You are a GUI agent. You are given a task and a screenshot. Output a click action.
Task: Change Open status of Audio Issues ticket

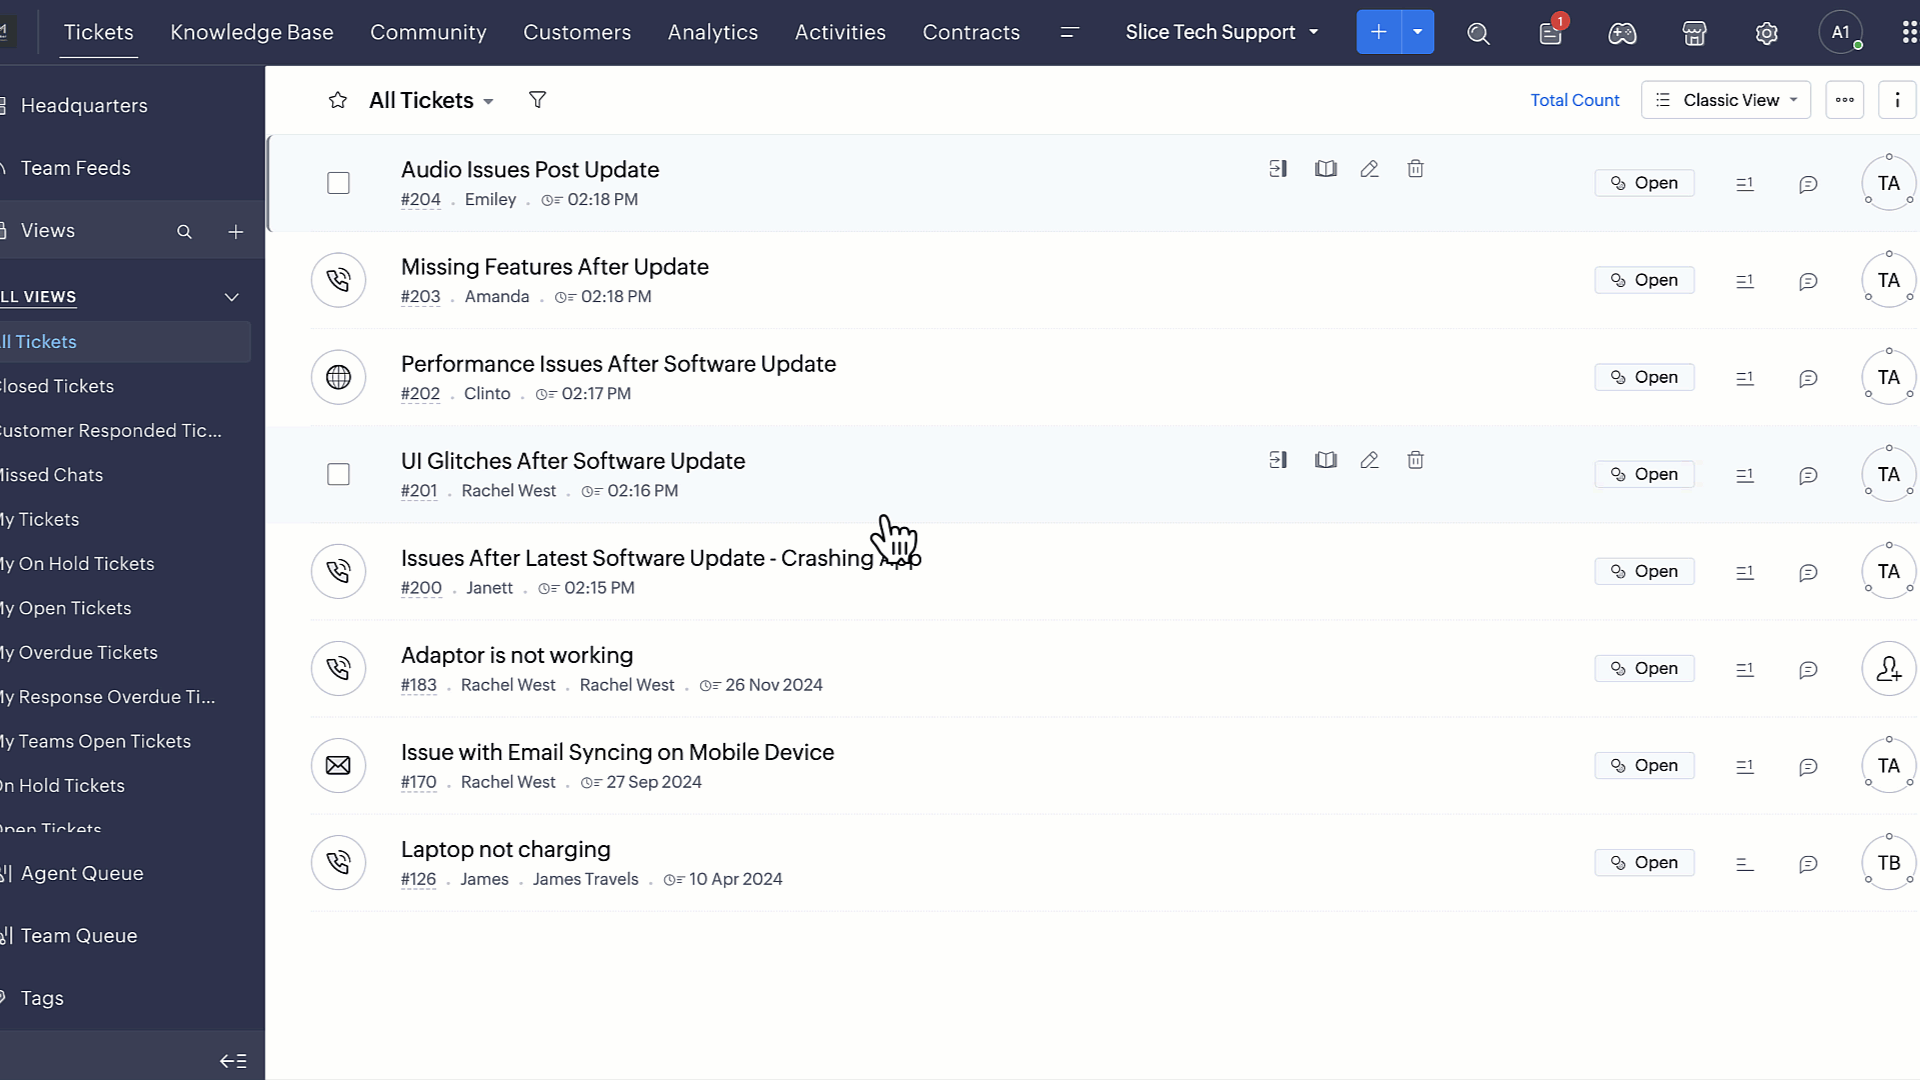tap(1644, 183)
